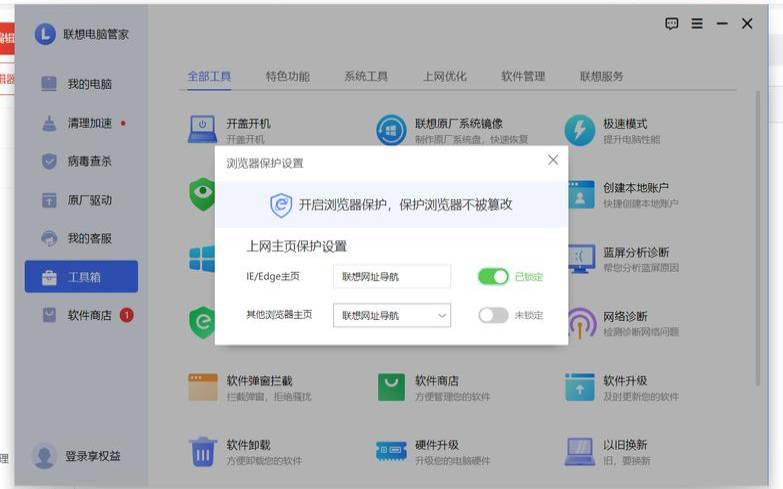This screenshot has width=783, height=489.
Task: Open the feedback message icon in title bar
Action: [672, 24]
